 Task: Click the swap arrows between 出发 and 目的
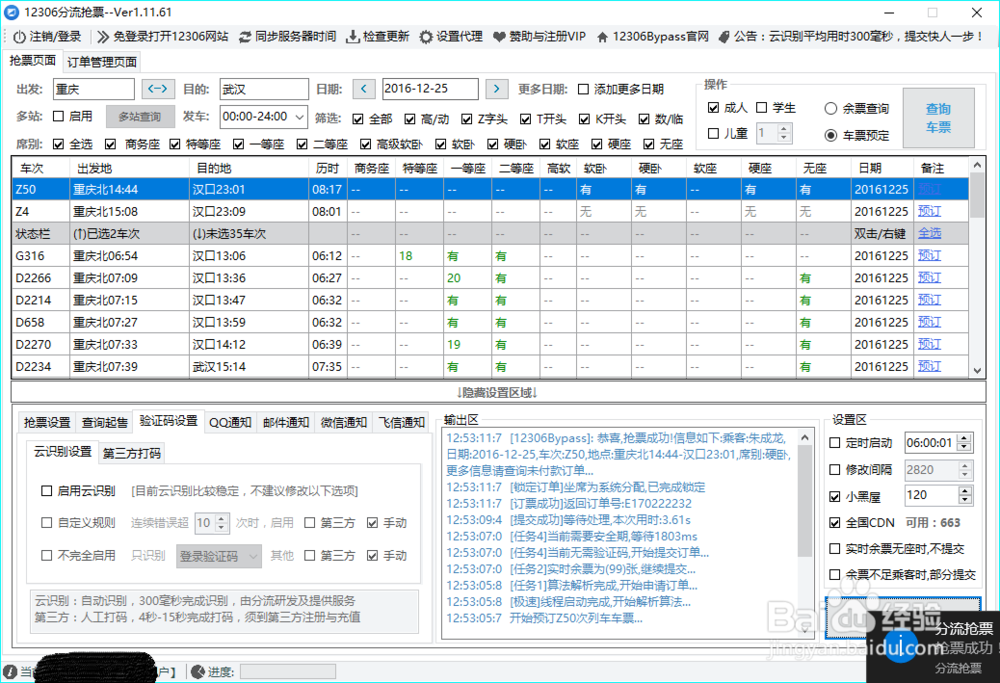(158, 88)
